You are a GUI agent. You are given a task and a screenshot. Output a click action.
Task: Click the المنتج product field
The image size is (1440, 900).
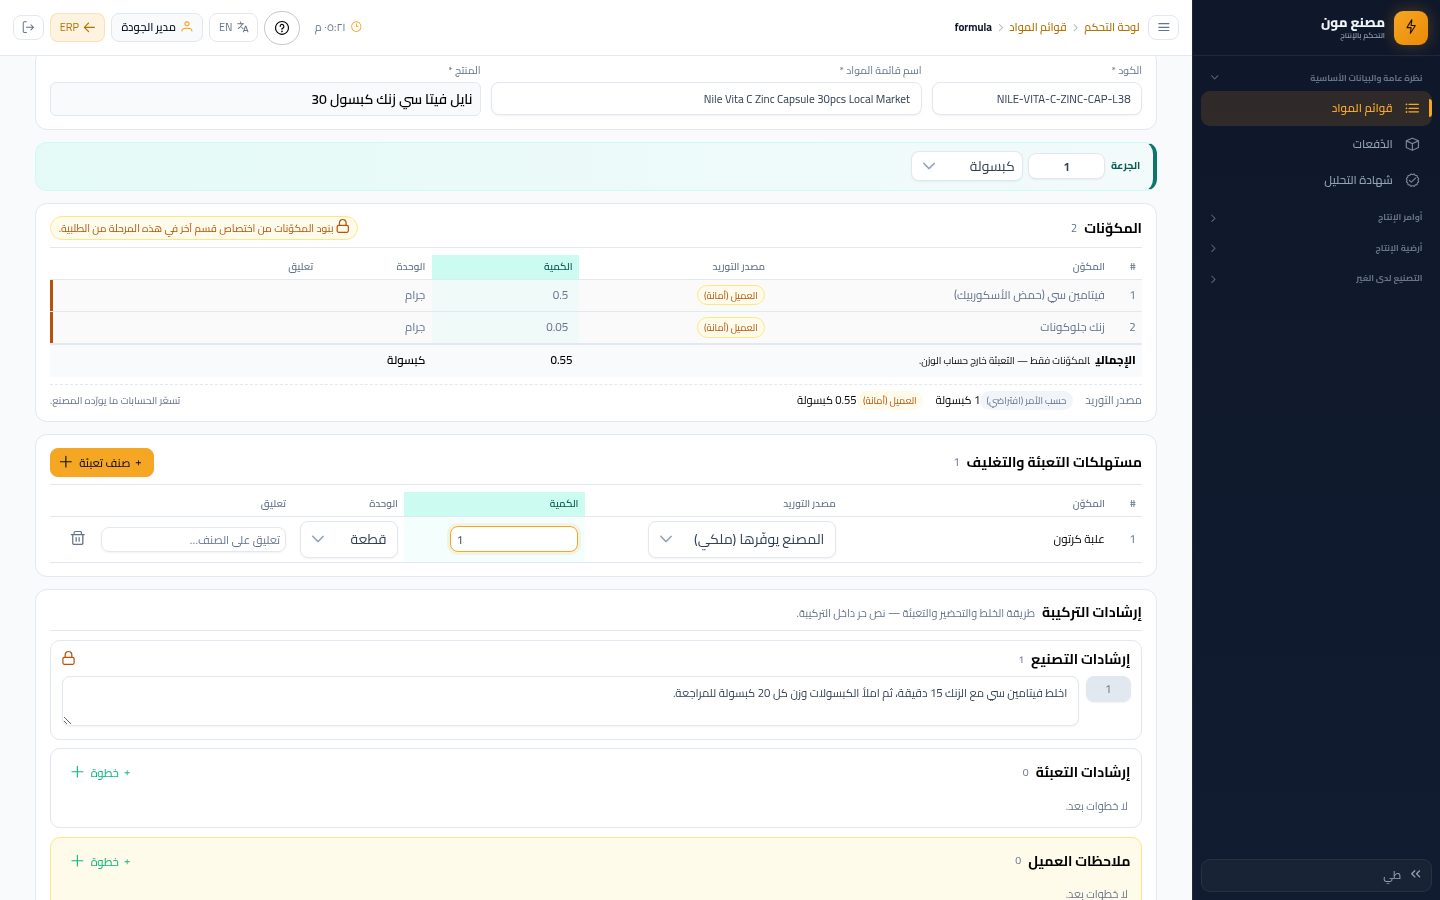pos(265,99)
